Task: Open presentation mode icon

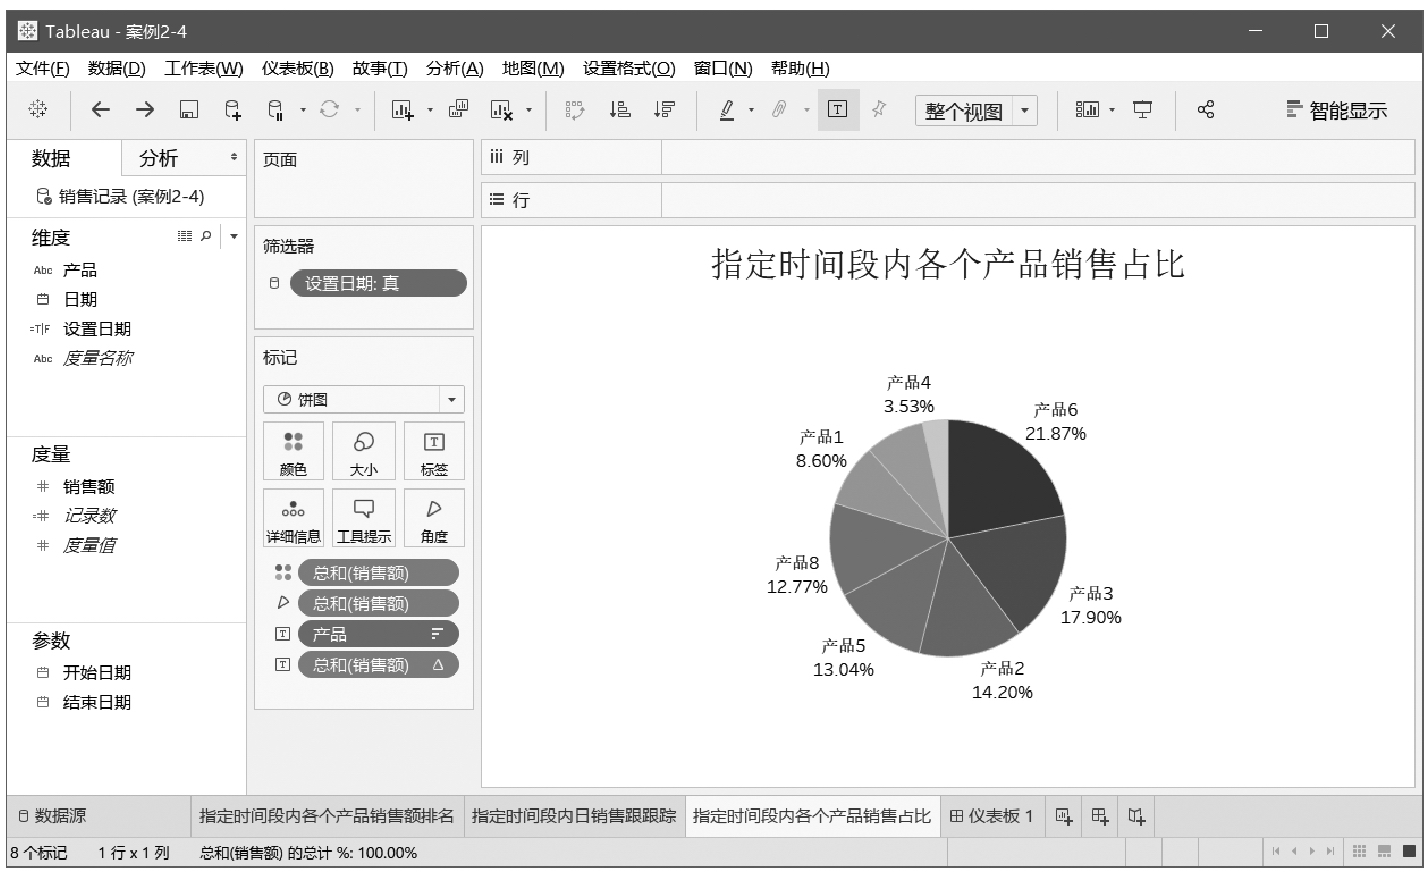Action: pyautogui.click(x=1142, y=110)
